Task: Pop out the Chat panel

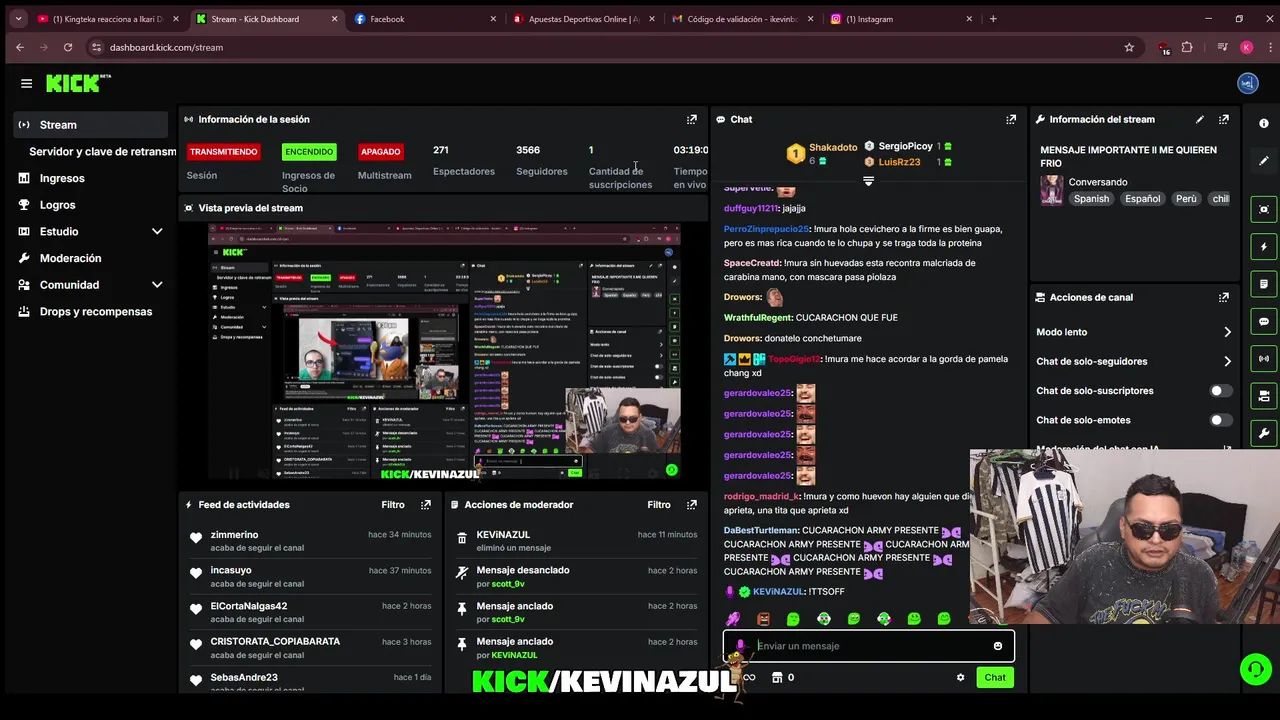Action: pos(1011,119)
